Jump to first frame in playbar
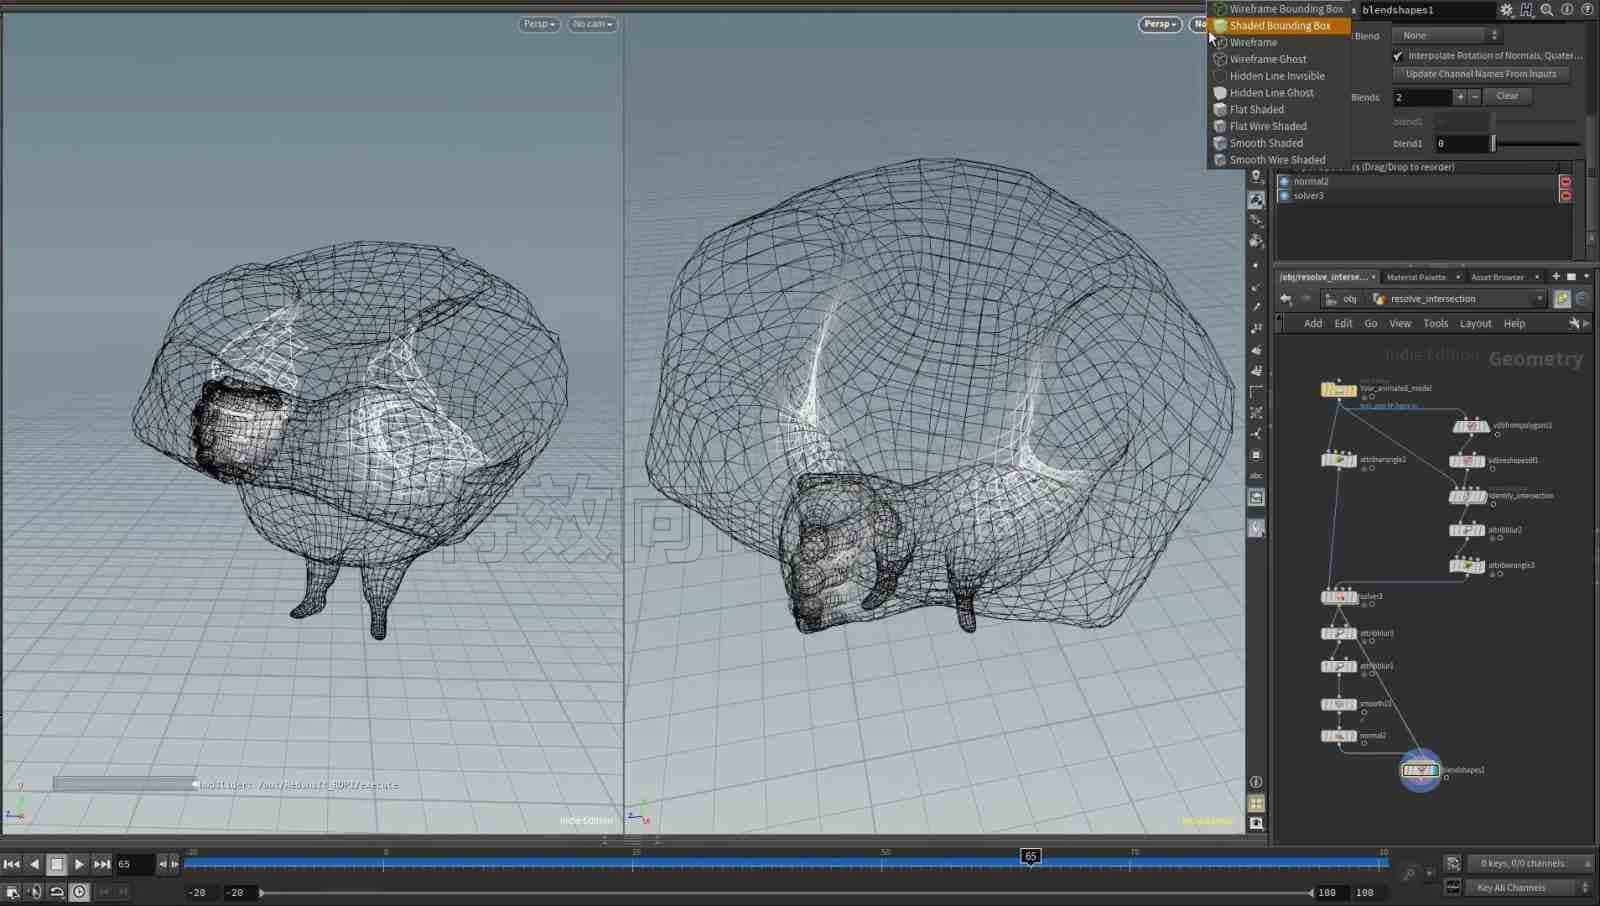The width and height of the screenshot is (1600, 906). point(11,864)
